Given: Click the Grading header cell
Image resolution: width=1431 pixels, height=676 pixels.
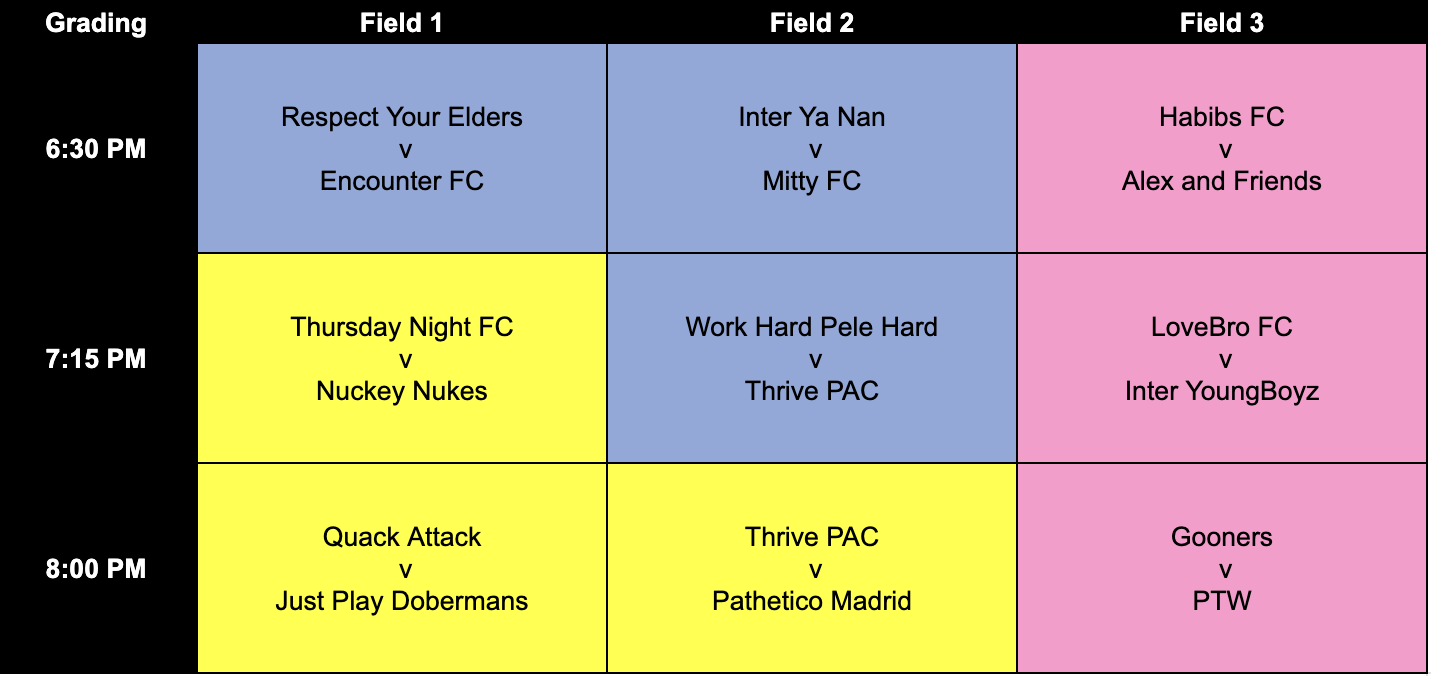Looking at the screenshot, I should pos(96,23).
